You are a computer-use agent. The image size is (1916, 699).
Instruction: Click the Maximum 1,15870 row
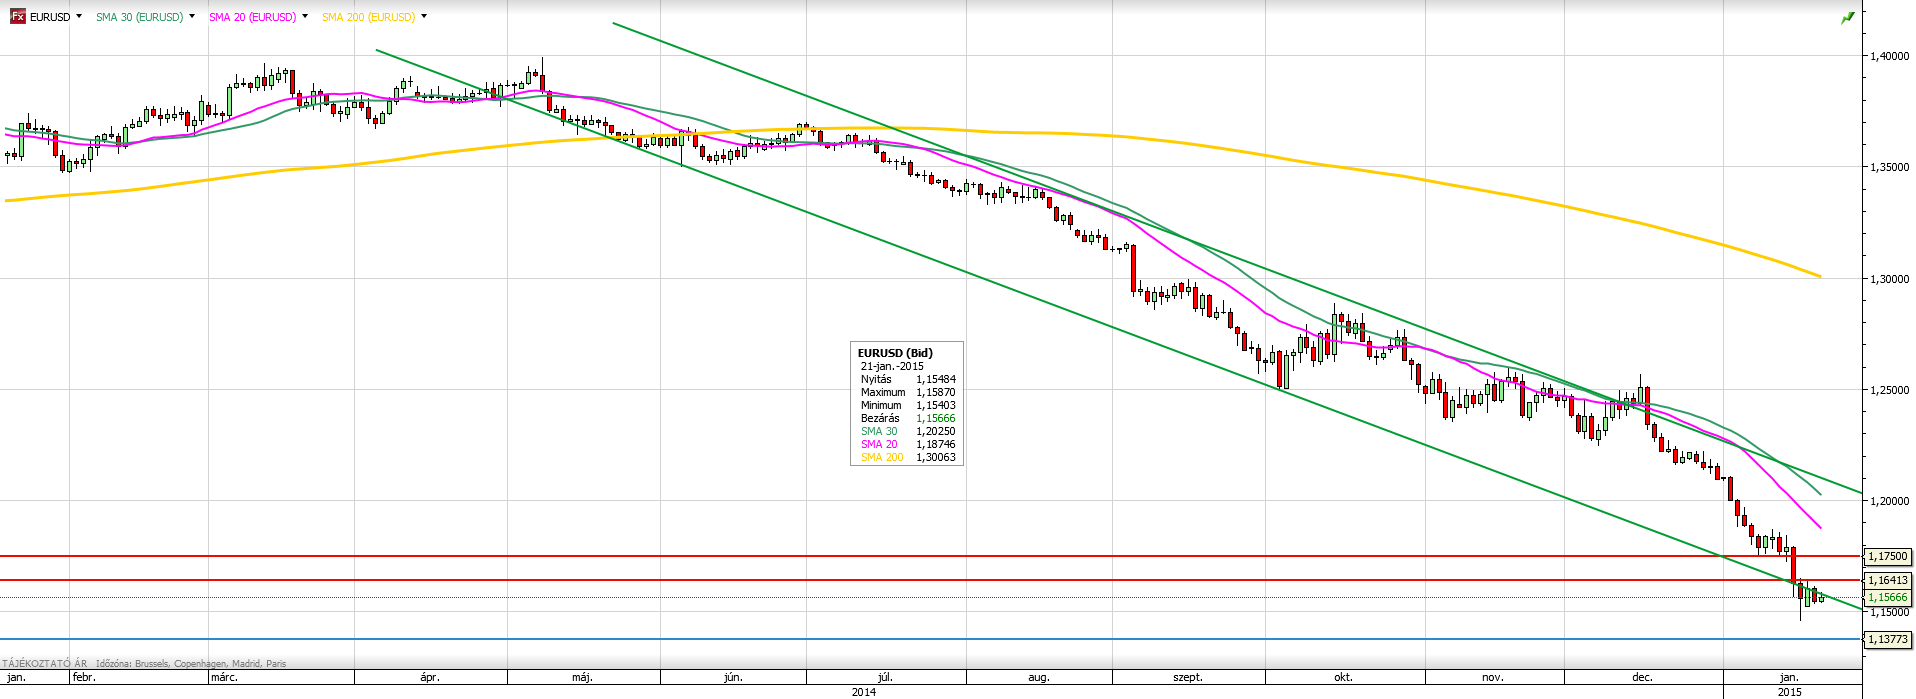pyautogui.click(x=908, y=392)
